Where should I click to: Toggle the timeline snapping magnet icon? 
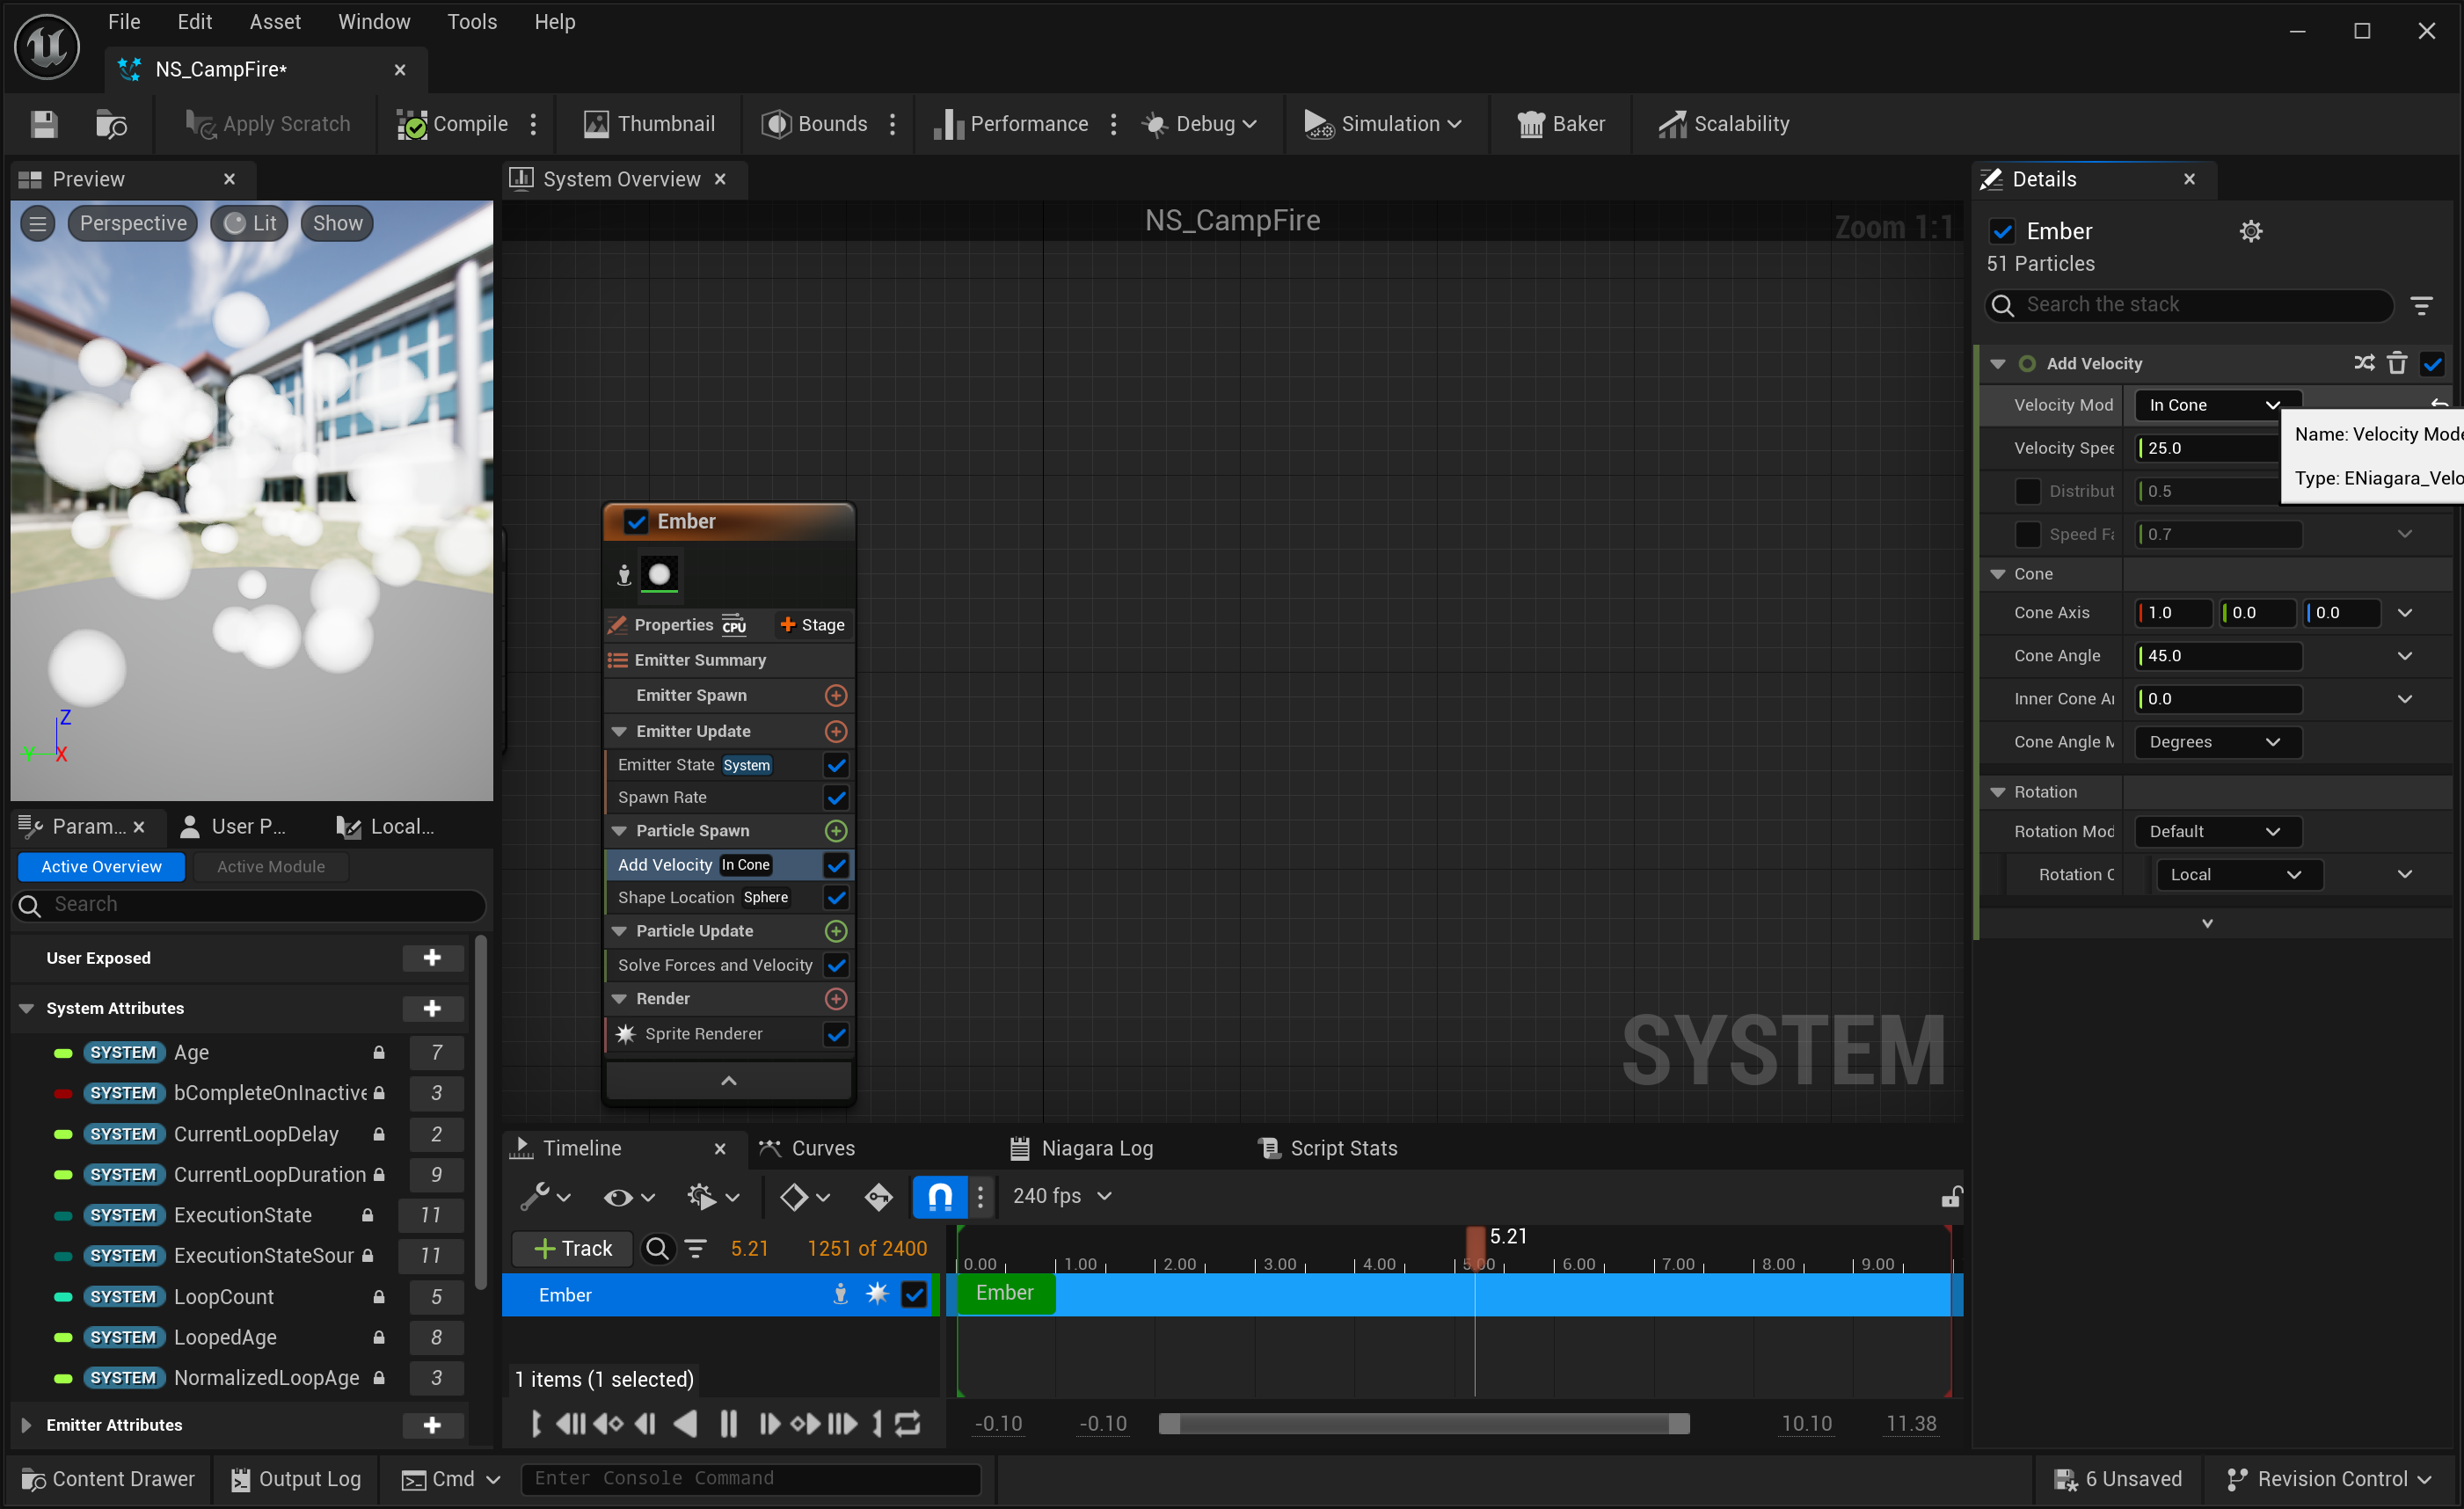pos(939,1196)
